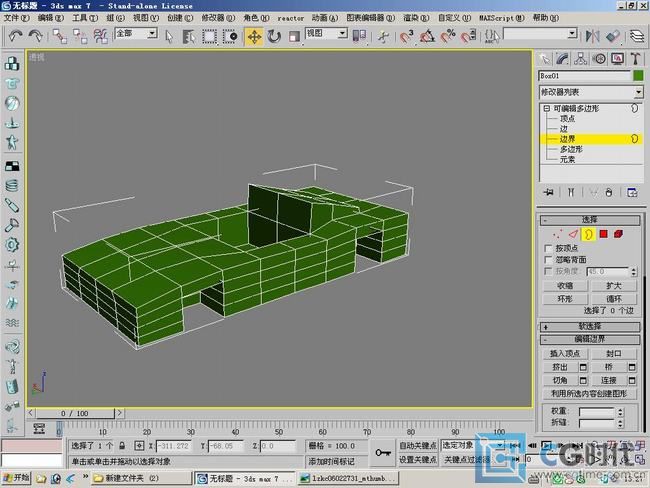Activate the Select and Move tool
The width and height of the screenshot is (650, 488).
pos(254,36)
